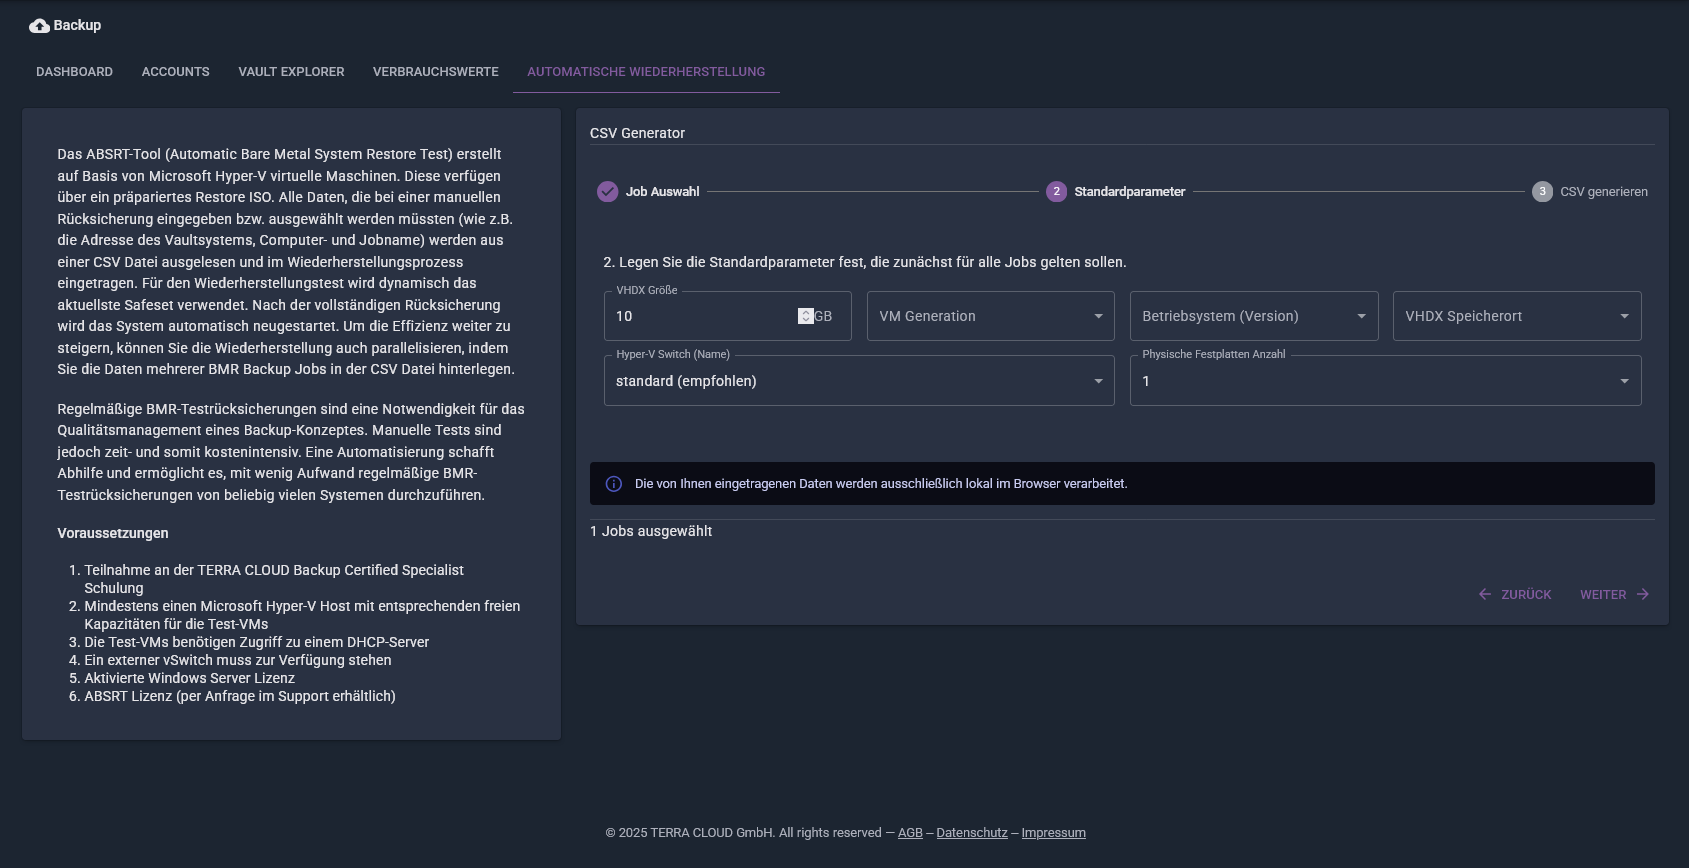This screenshot has height=868, width=1689.
Task: Select the Verbrauchswerte tab
Action: tap(436, 72)
